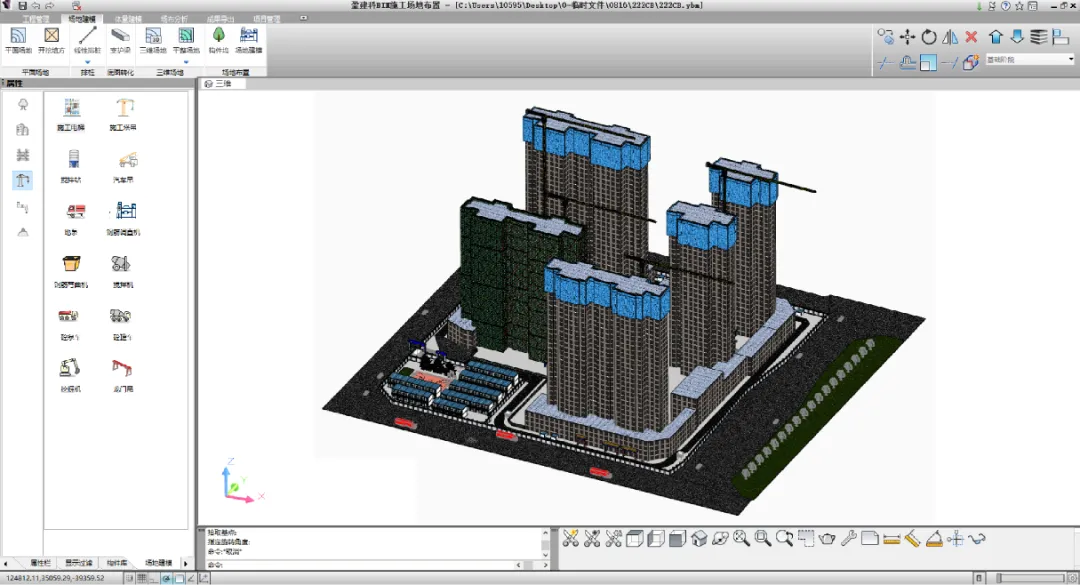1080x585 pixels.
Task: Click the tree category icon in sidebar
Action: coord(23,105)
